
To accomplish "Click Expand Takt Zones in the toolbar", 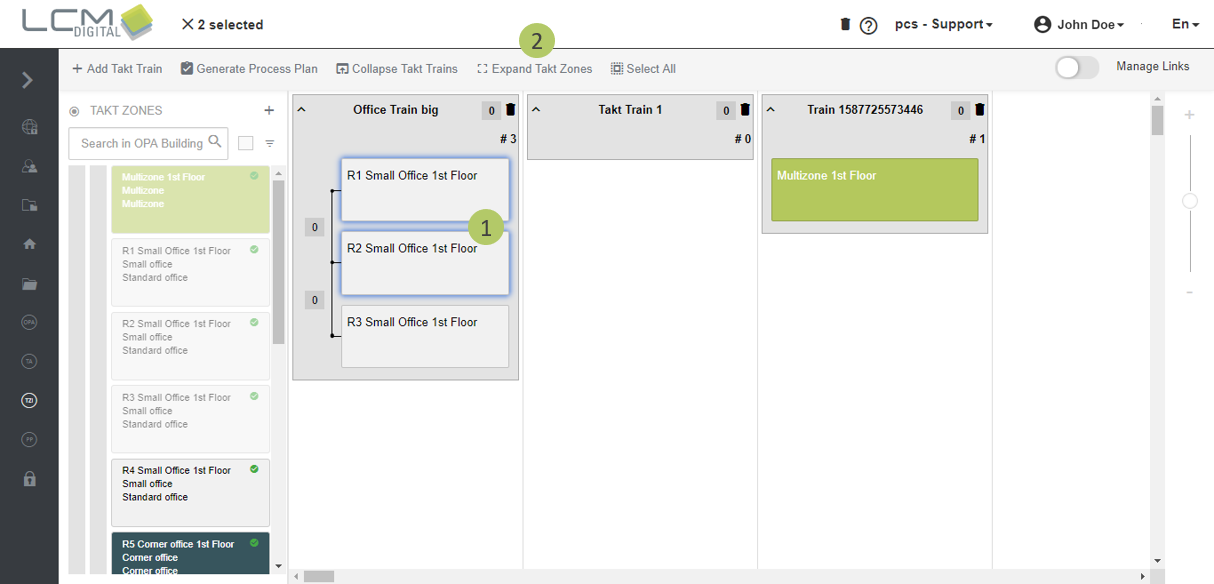I will tap(535, 69).
